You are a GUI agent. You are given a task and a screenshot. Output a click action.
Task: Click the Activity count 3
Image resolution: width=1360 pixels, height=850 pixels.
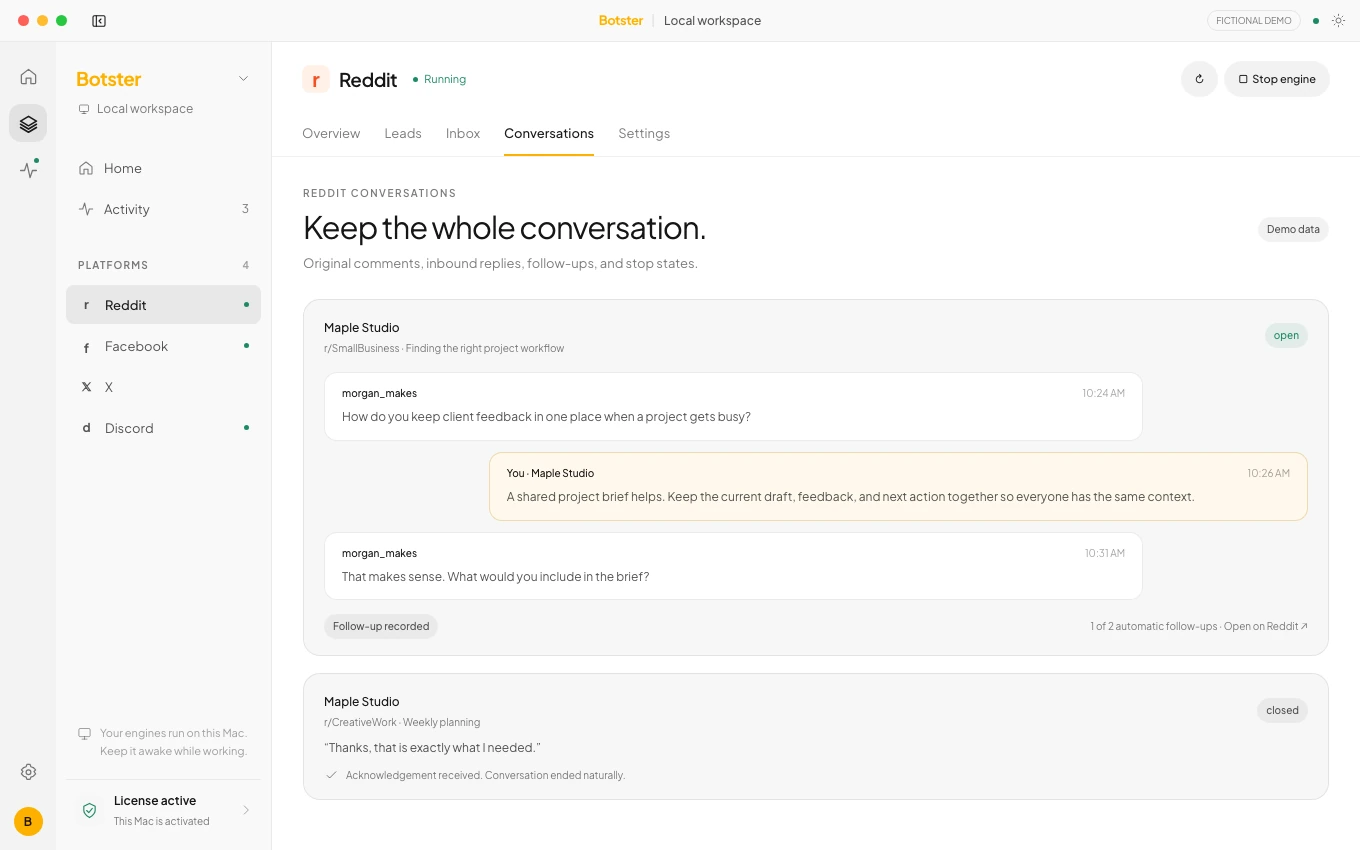tap(245, 209)
